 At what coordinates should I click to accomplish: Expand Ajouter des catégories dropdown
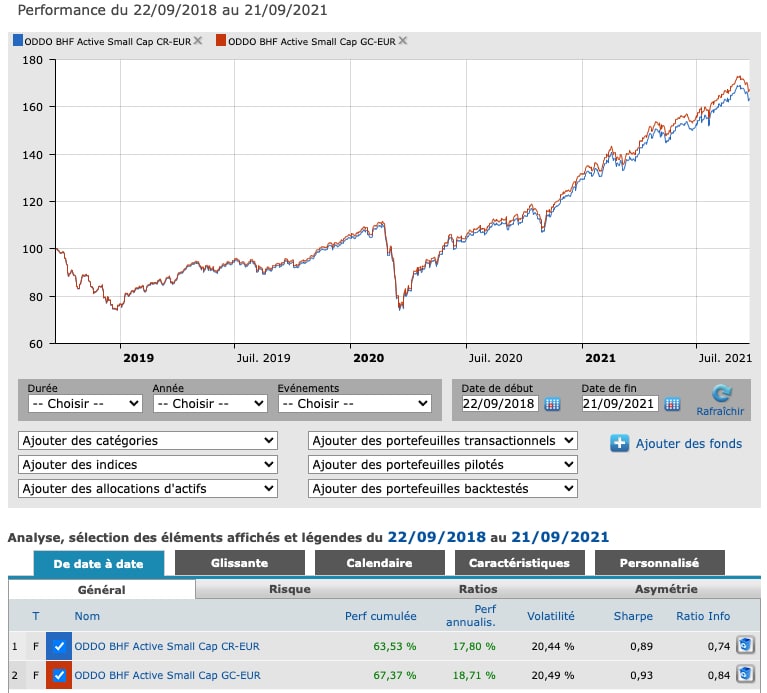[x=148, y=441]
